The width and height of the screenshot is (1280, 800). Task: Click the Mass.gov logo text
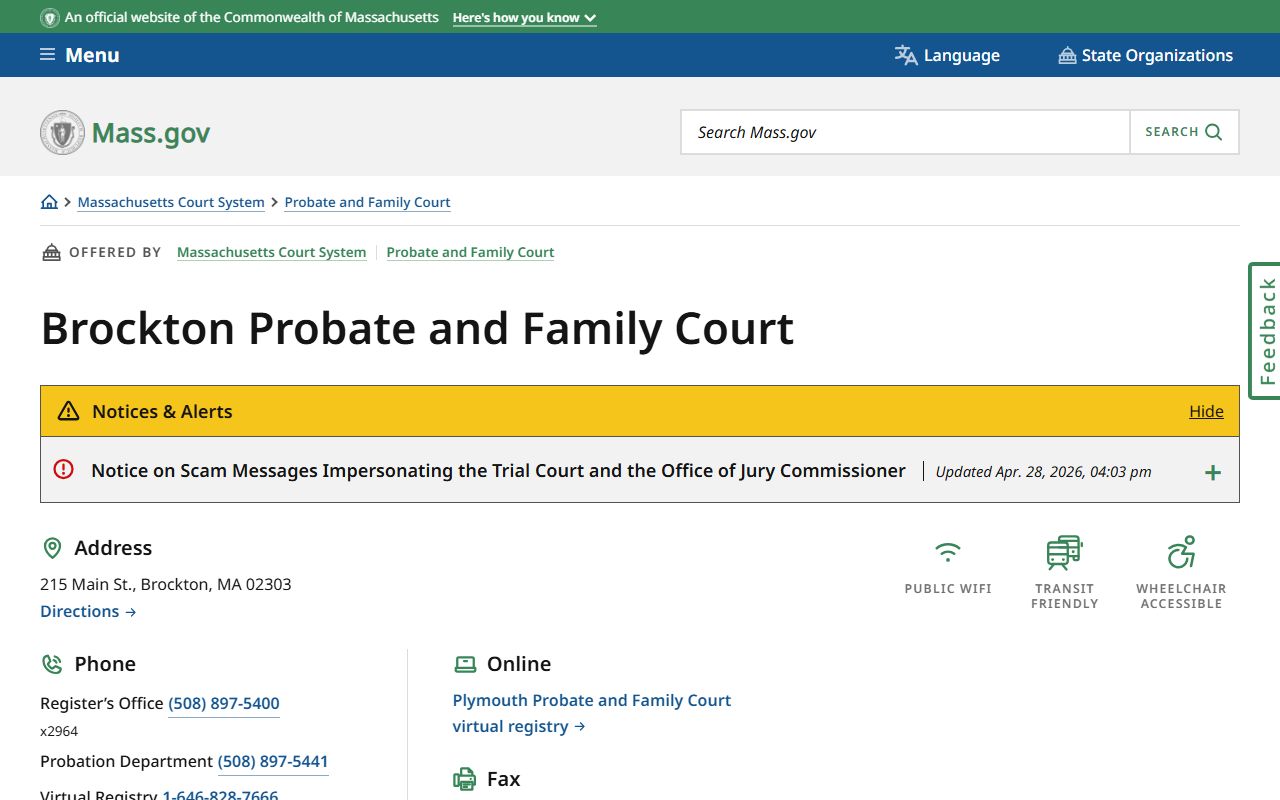pyautogui.click(x=151, y=133)
